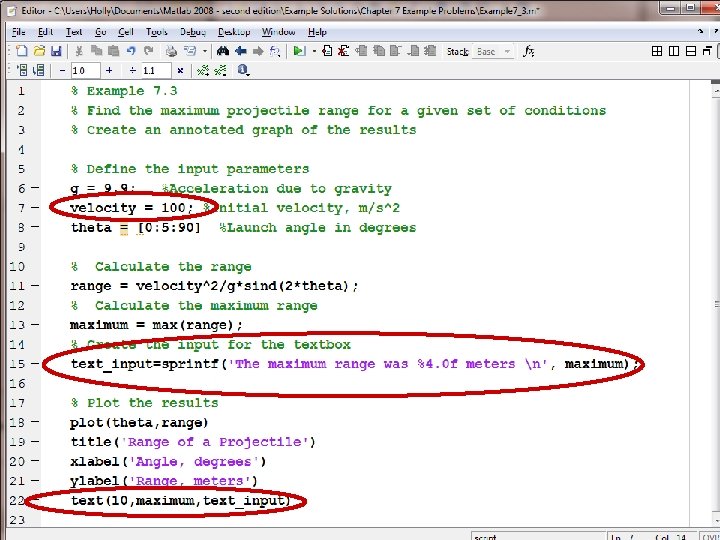This screenshot has height=540, width=720.
Task: Open the dropdown arrow next to the print icon
Action: point(204,51)
